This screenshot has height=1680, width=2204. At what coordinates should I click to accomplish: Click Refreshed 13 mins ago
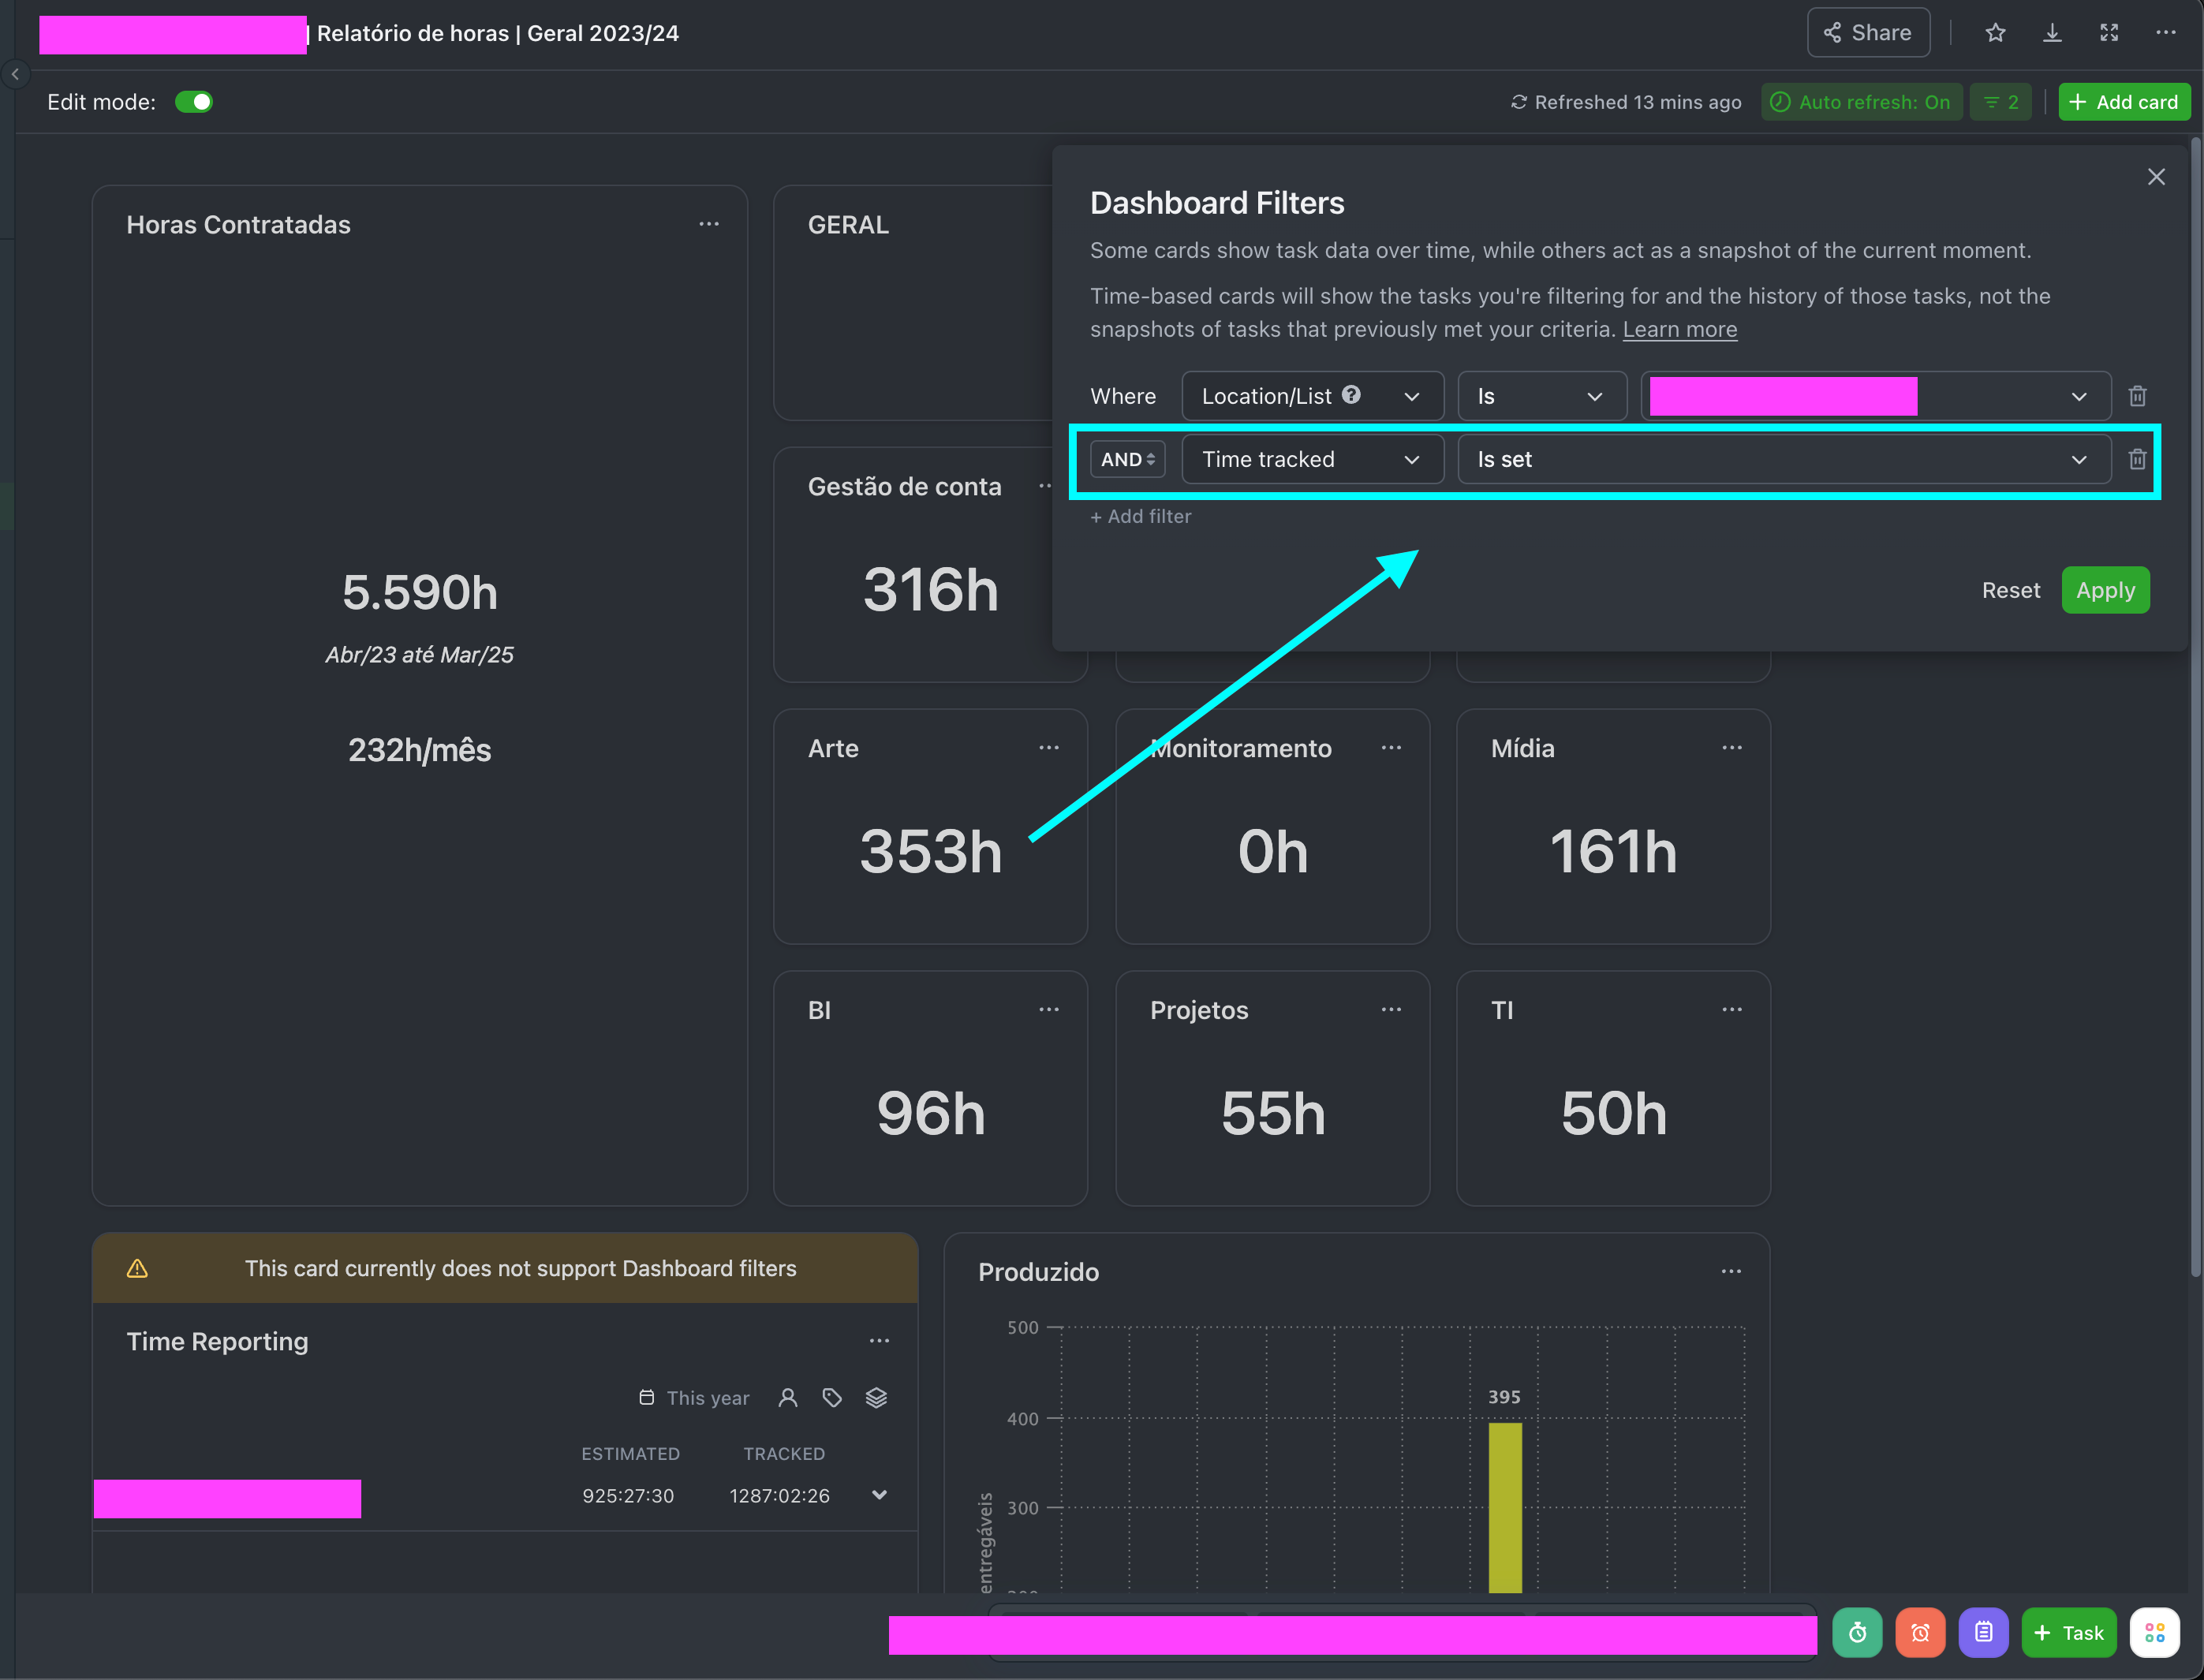[x=1626, y=102]
